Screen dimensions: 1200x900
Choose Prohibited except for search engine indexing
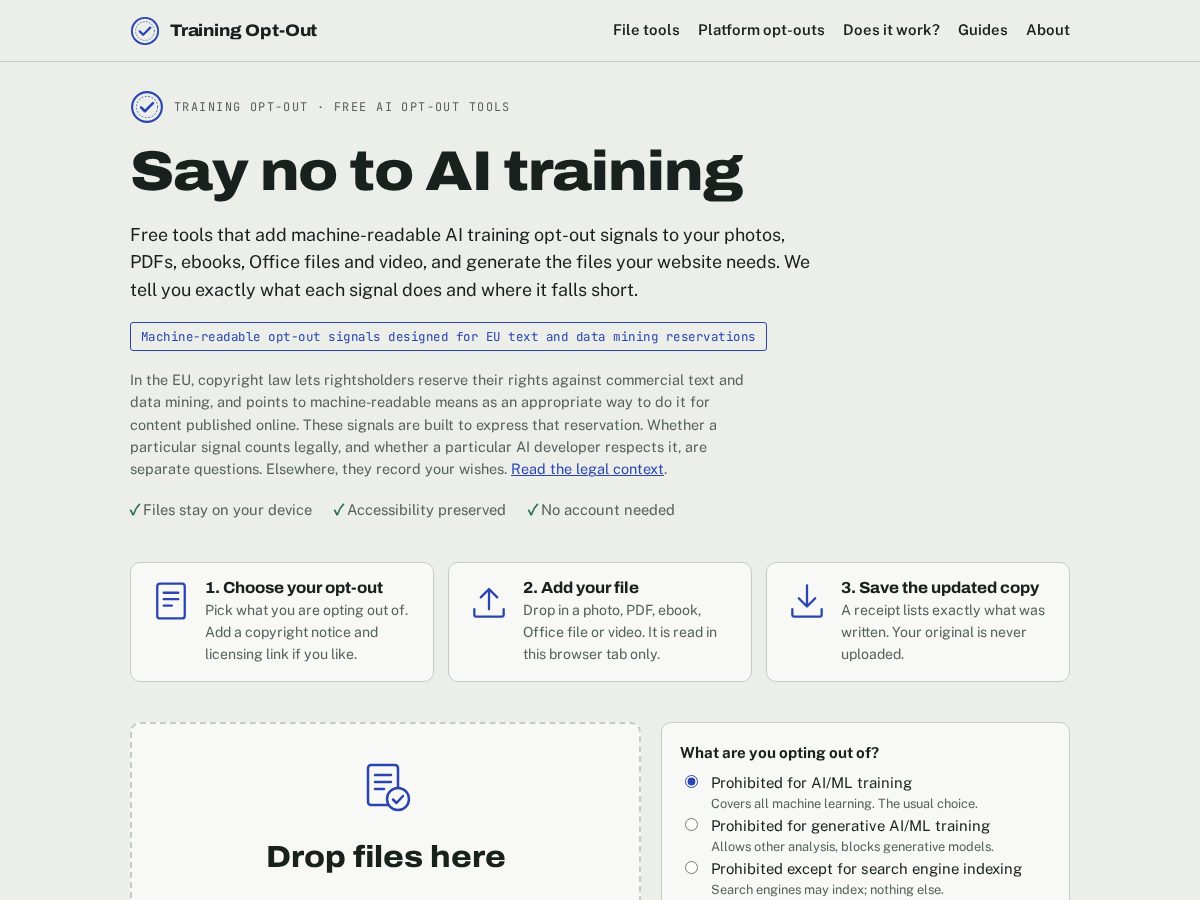[691, 868]
